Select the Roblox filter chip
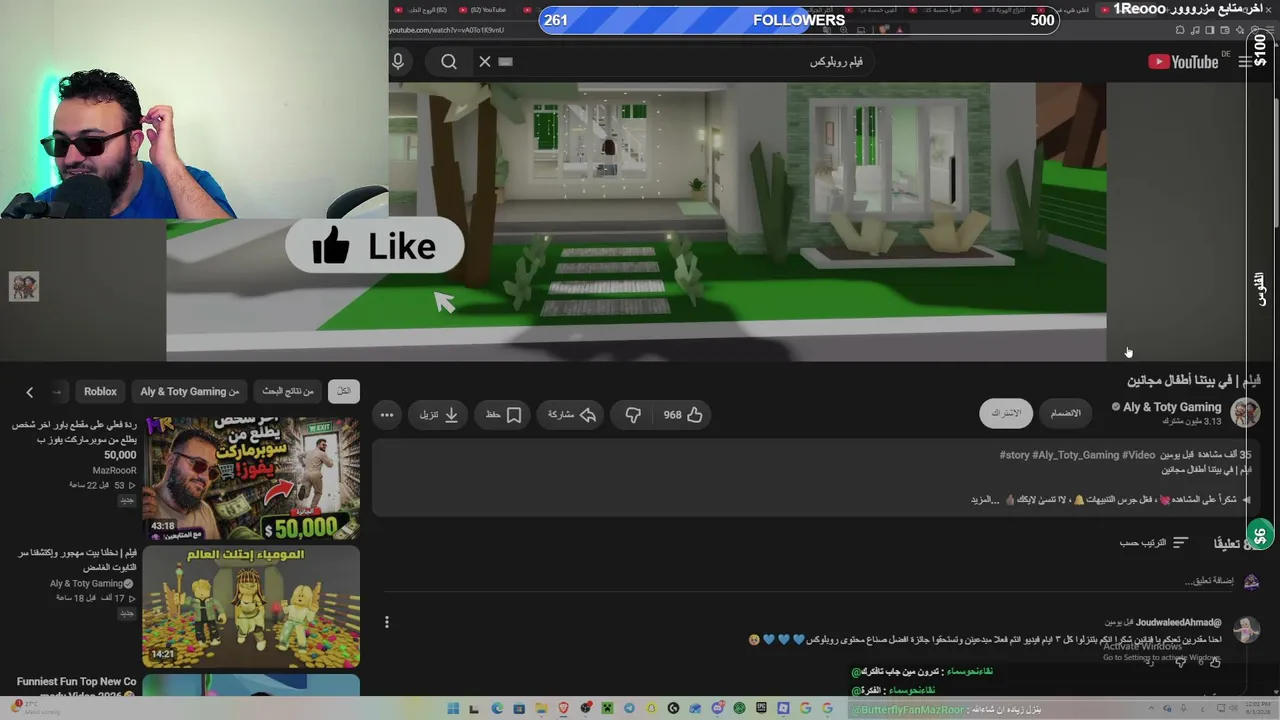Screen dimensions: 1280x720 tap(100, 391)
